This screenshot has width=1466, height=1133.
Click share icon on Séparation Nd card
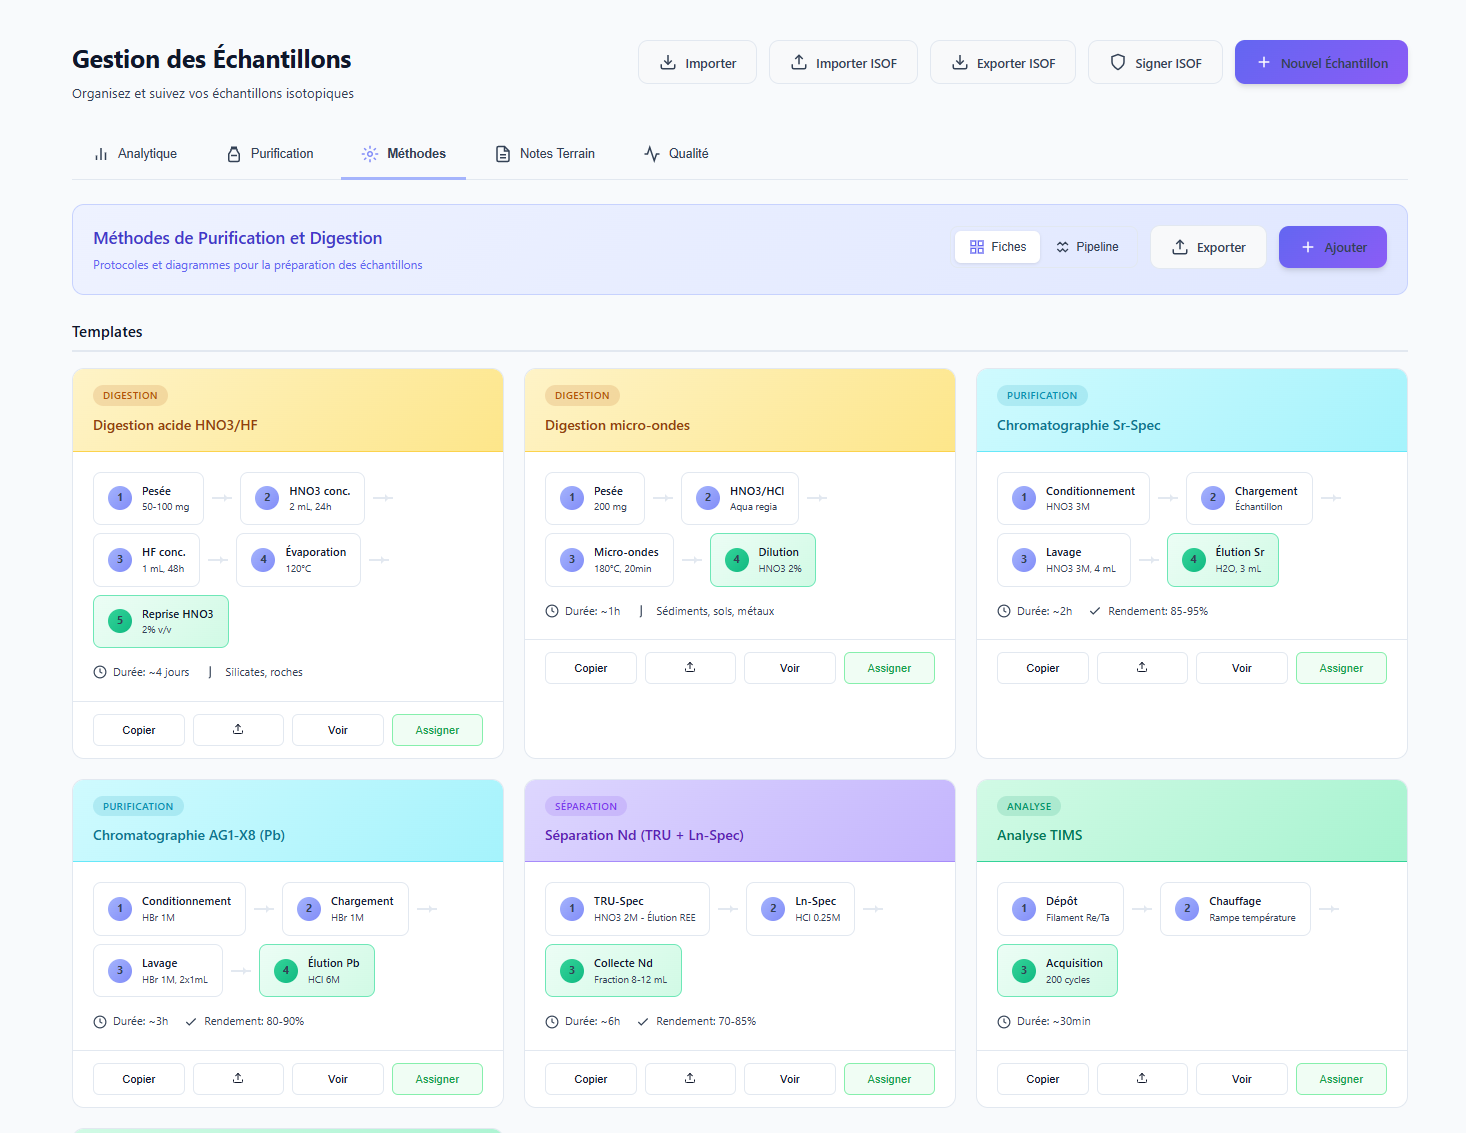[x=690, y=1079]
